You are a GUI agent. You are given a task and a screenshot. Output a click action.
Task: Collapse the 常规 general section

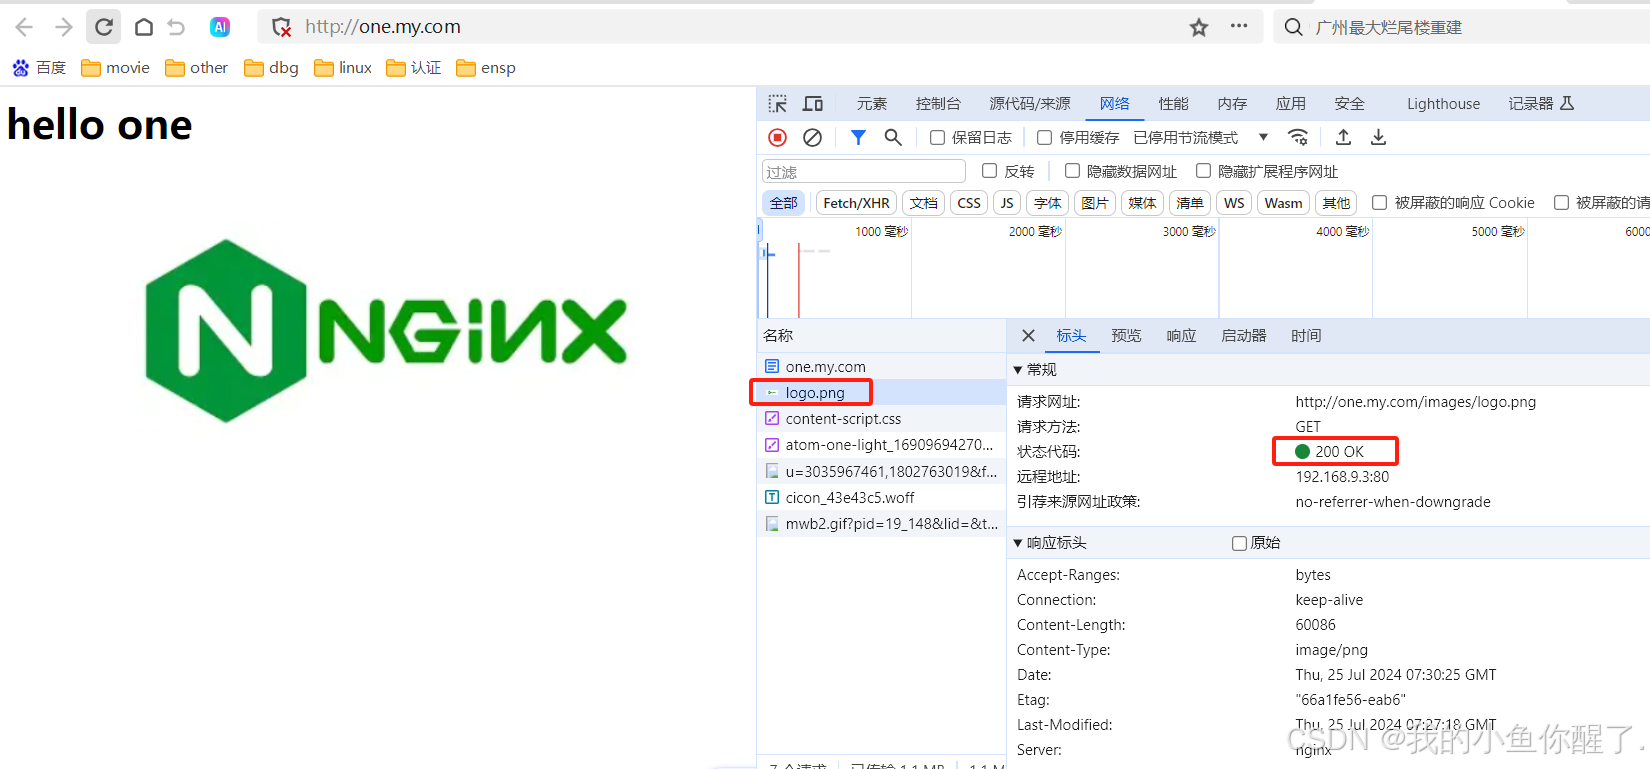pyautogui.click(x=1036, y=370)
